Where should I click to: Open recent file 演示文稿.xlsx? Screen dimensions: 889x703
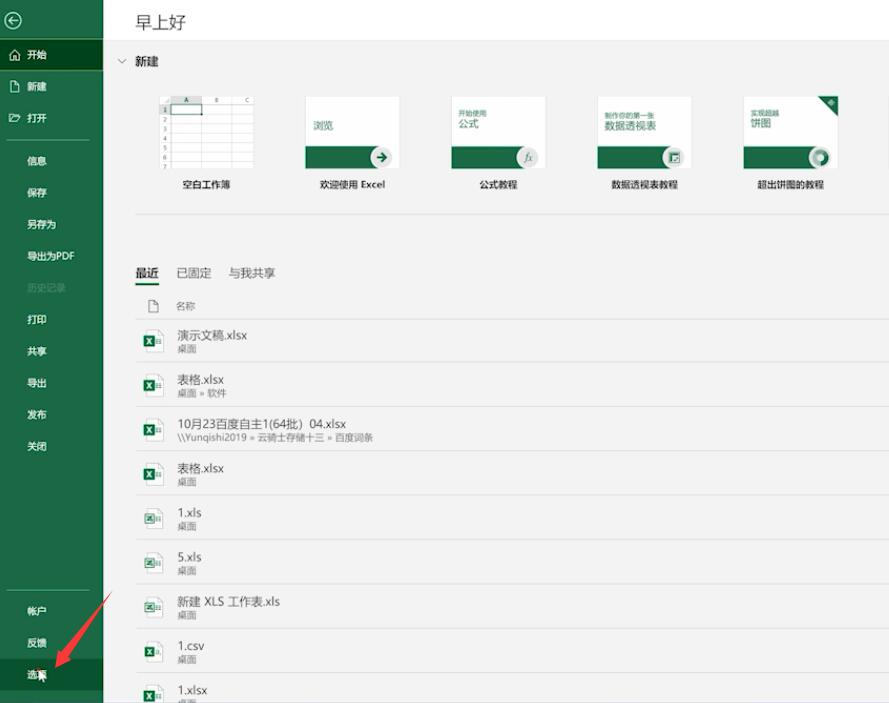pyautogui.click(x=512, y=341)
